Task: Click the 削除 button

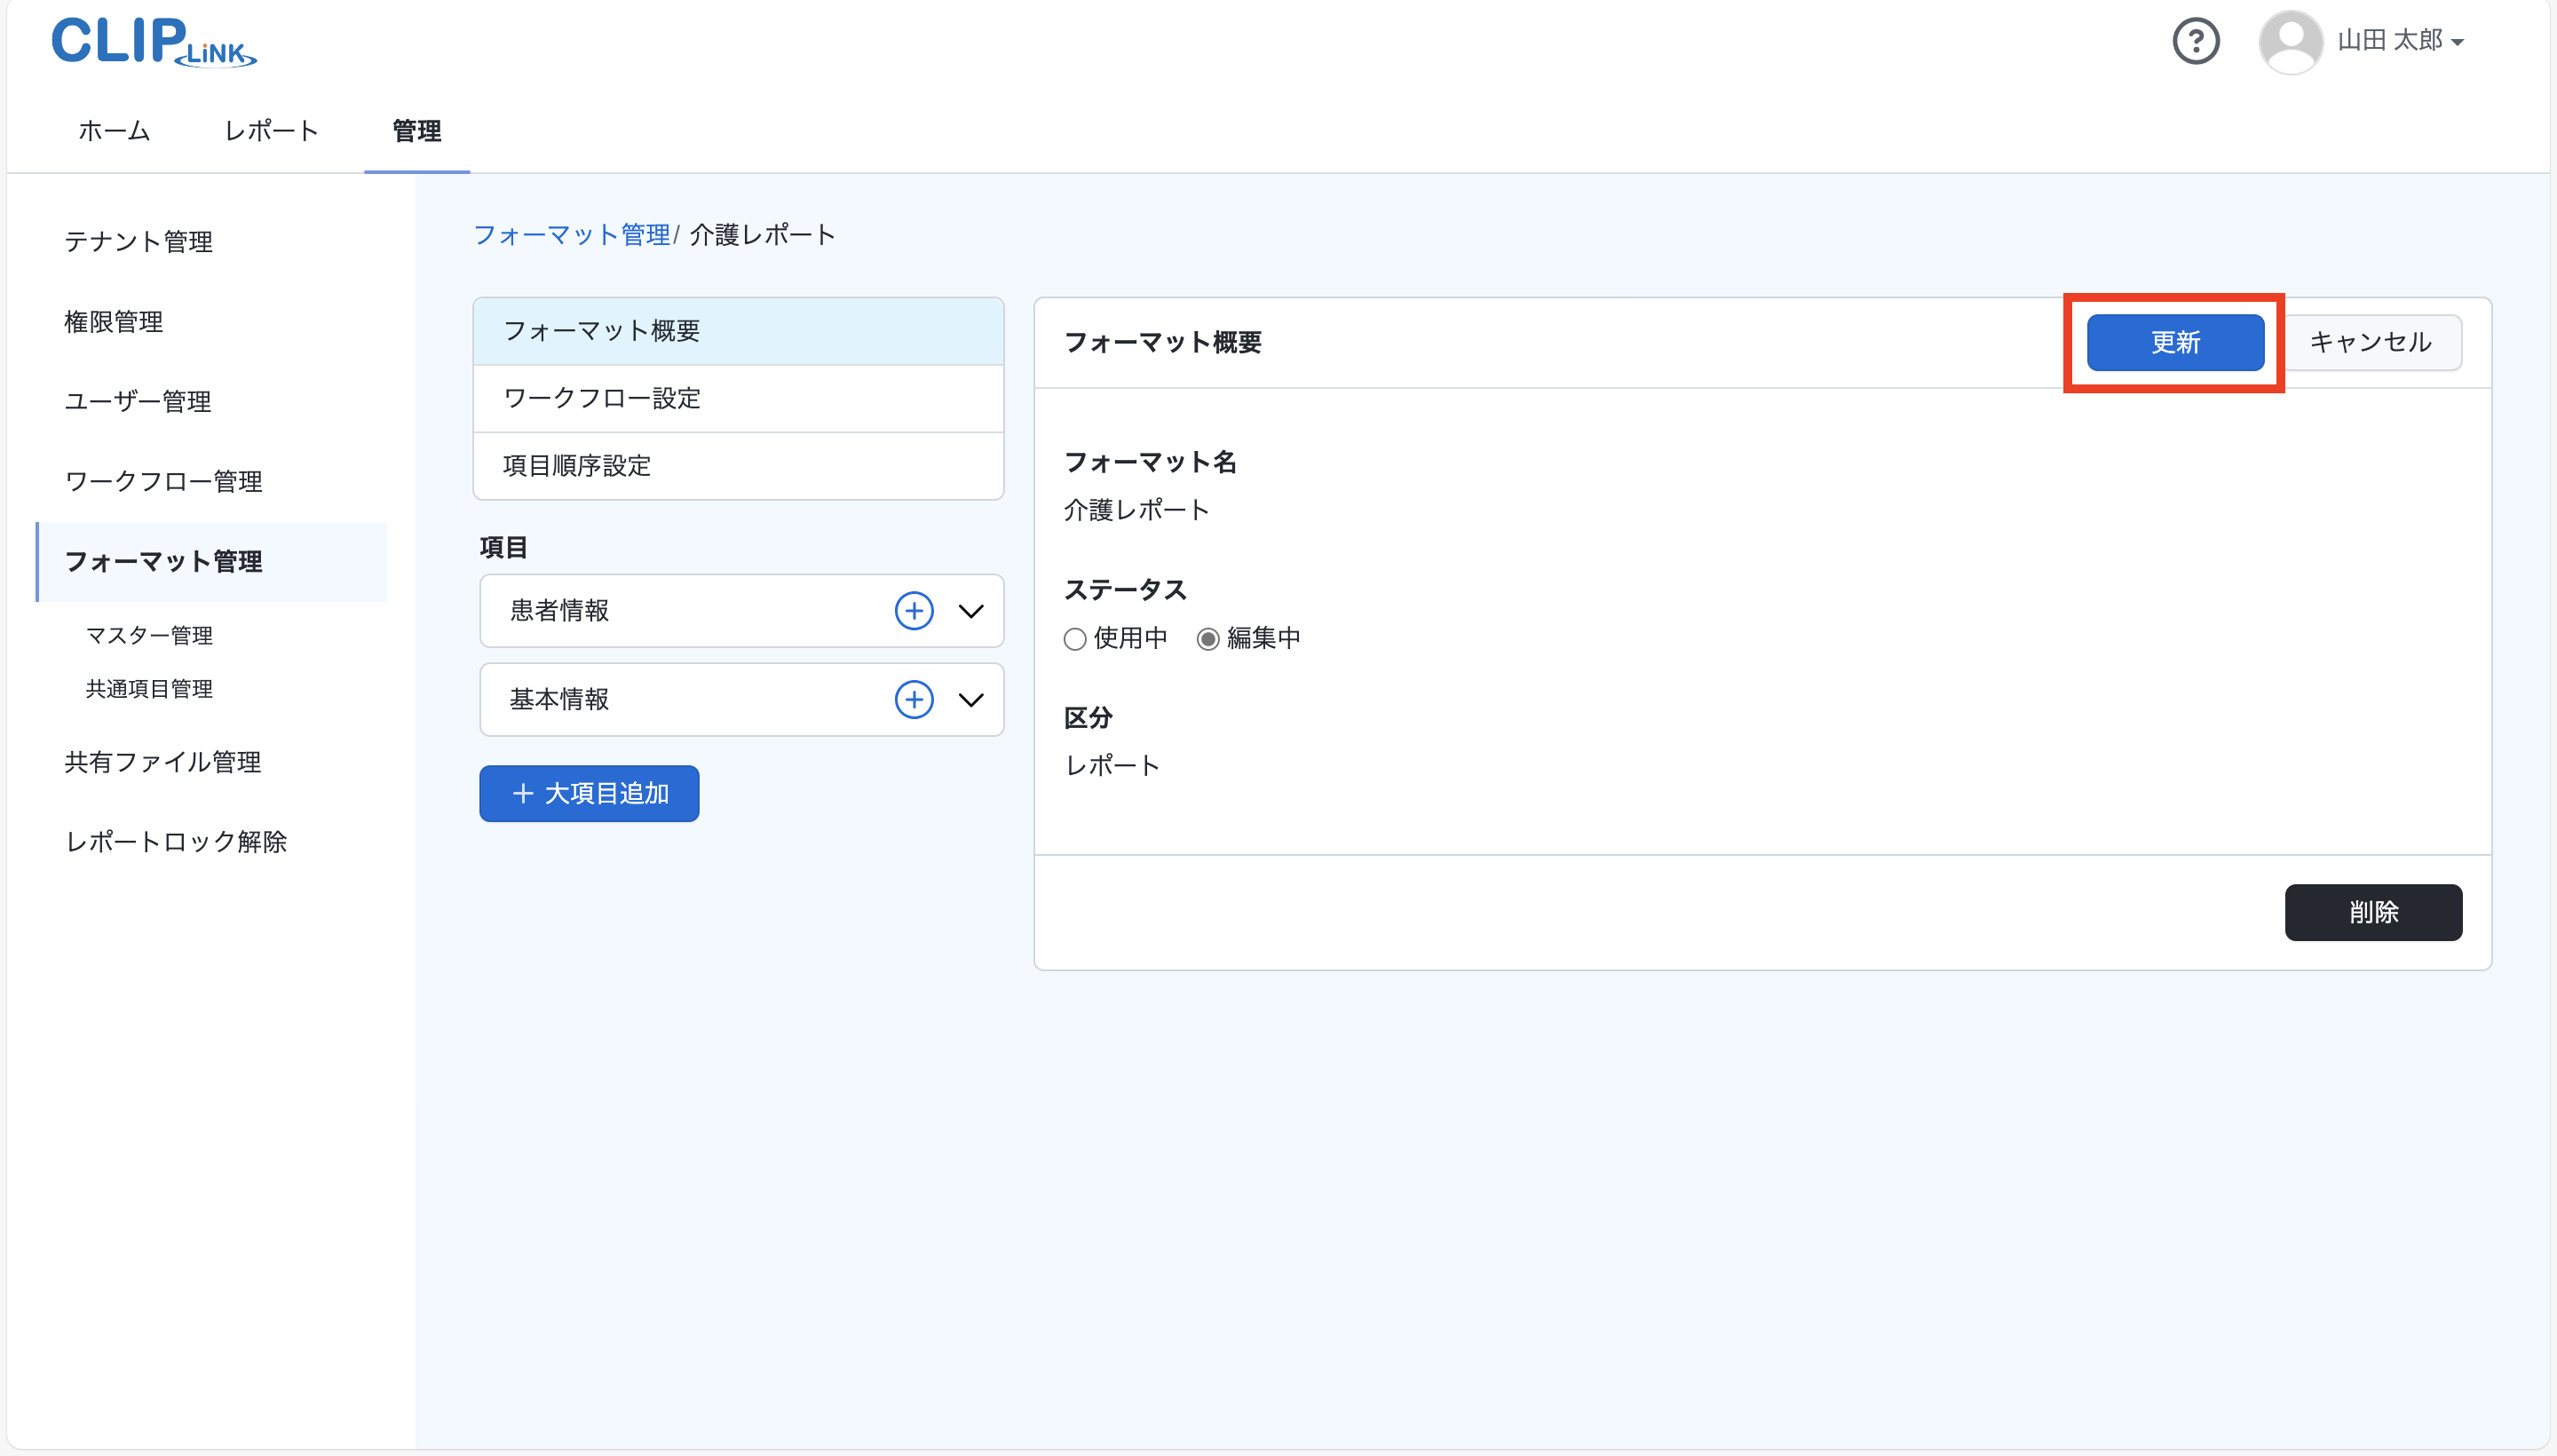Action: (2372, 911)
